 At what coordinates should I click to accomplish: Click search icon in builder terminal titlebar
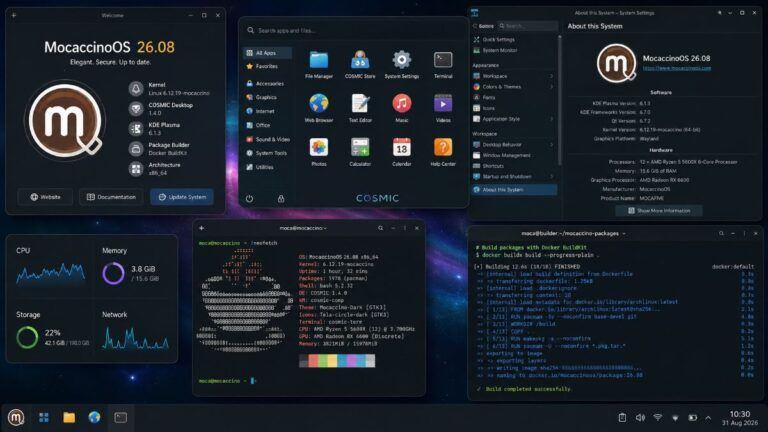pyautogui.click(x=721, y=234)
